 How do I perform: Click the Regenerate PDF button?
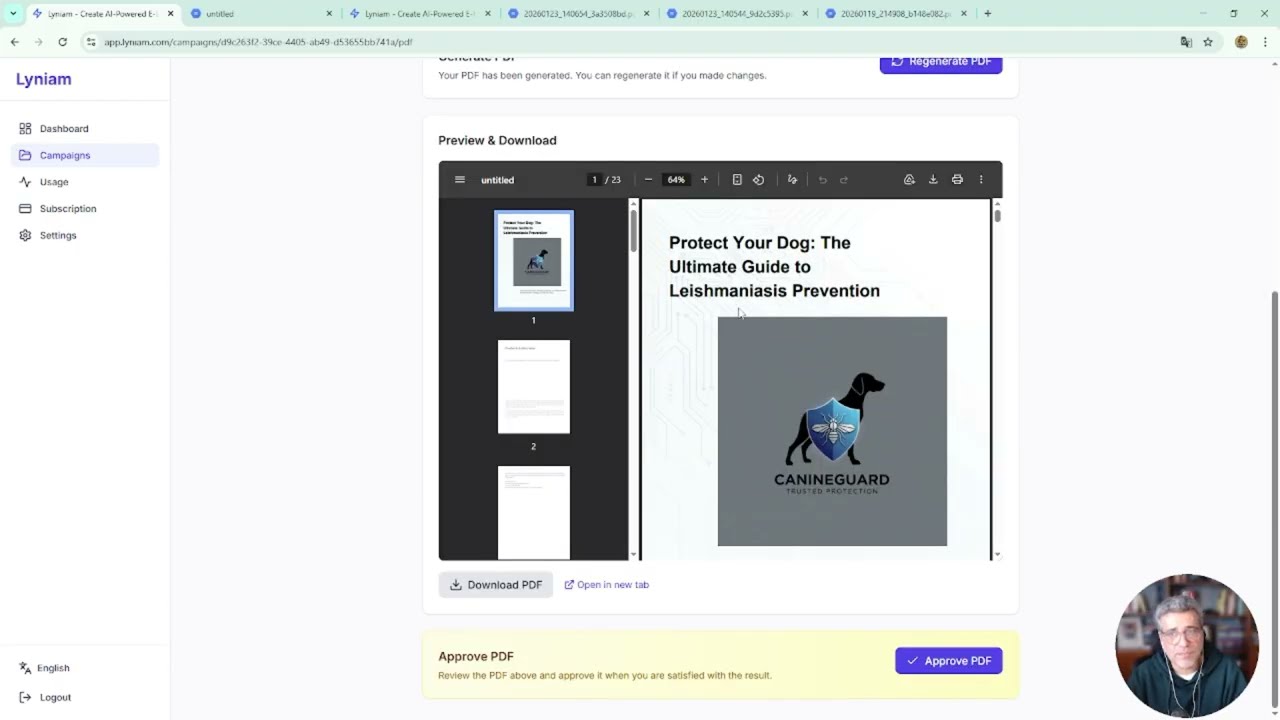pyautogui.click(x=941, y=64)
